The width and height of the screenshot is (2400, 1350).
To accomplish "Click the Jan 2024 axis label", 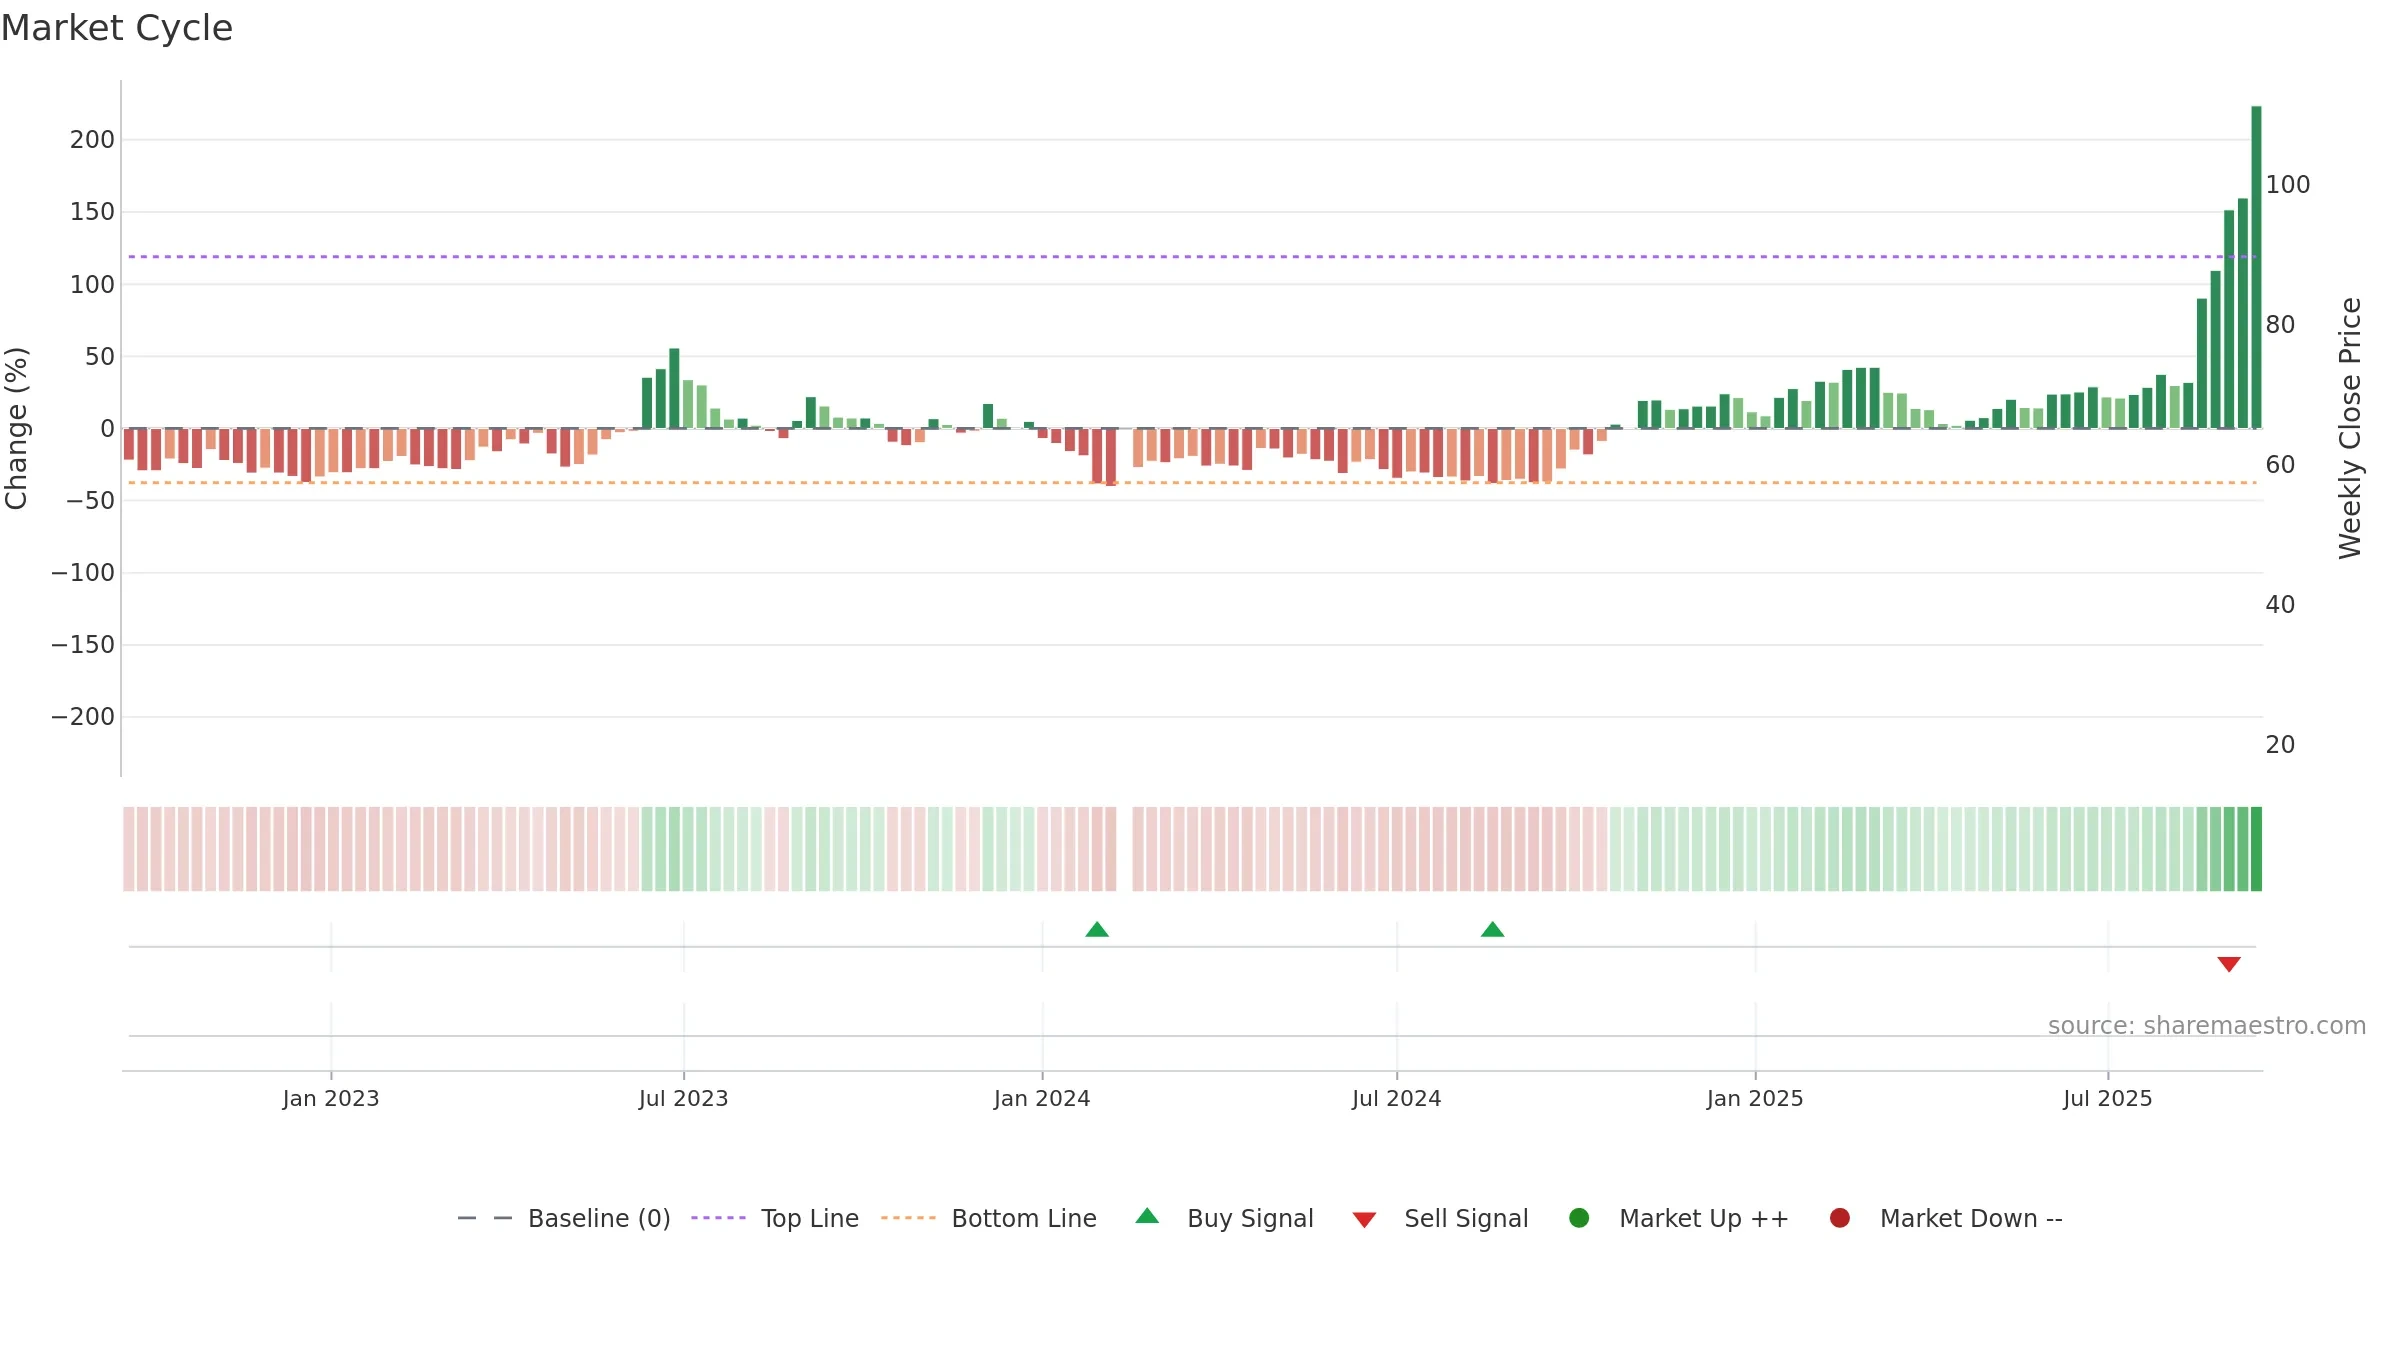I will pos(1042,1098).
